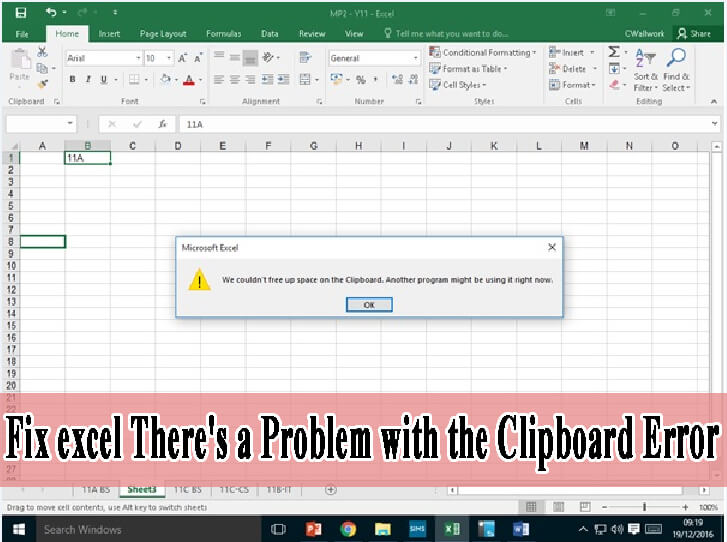727x542 pixels.
Task: Expand the formula bar chevron
Action: tap(714, 123)
